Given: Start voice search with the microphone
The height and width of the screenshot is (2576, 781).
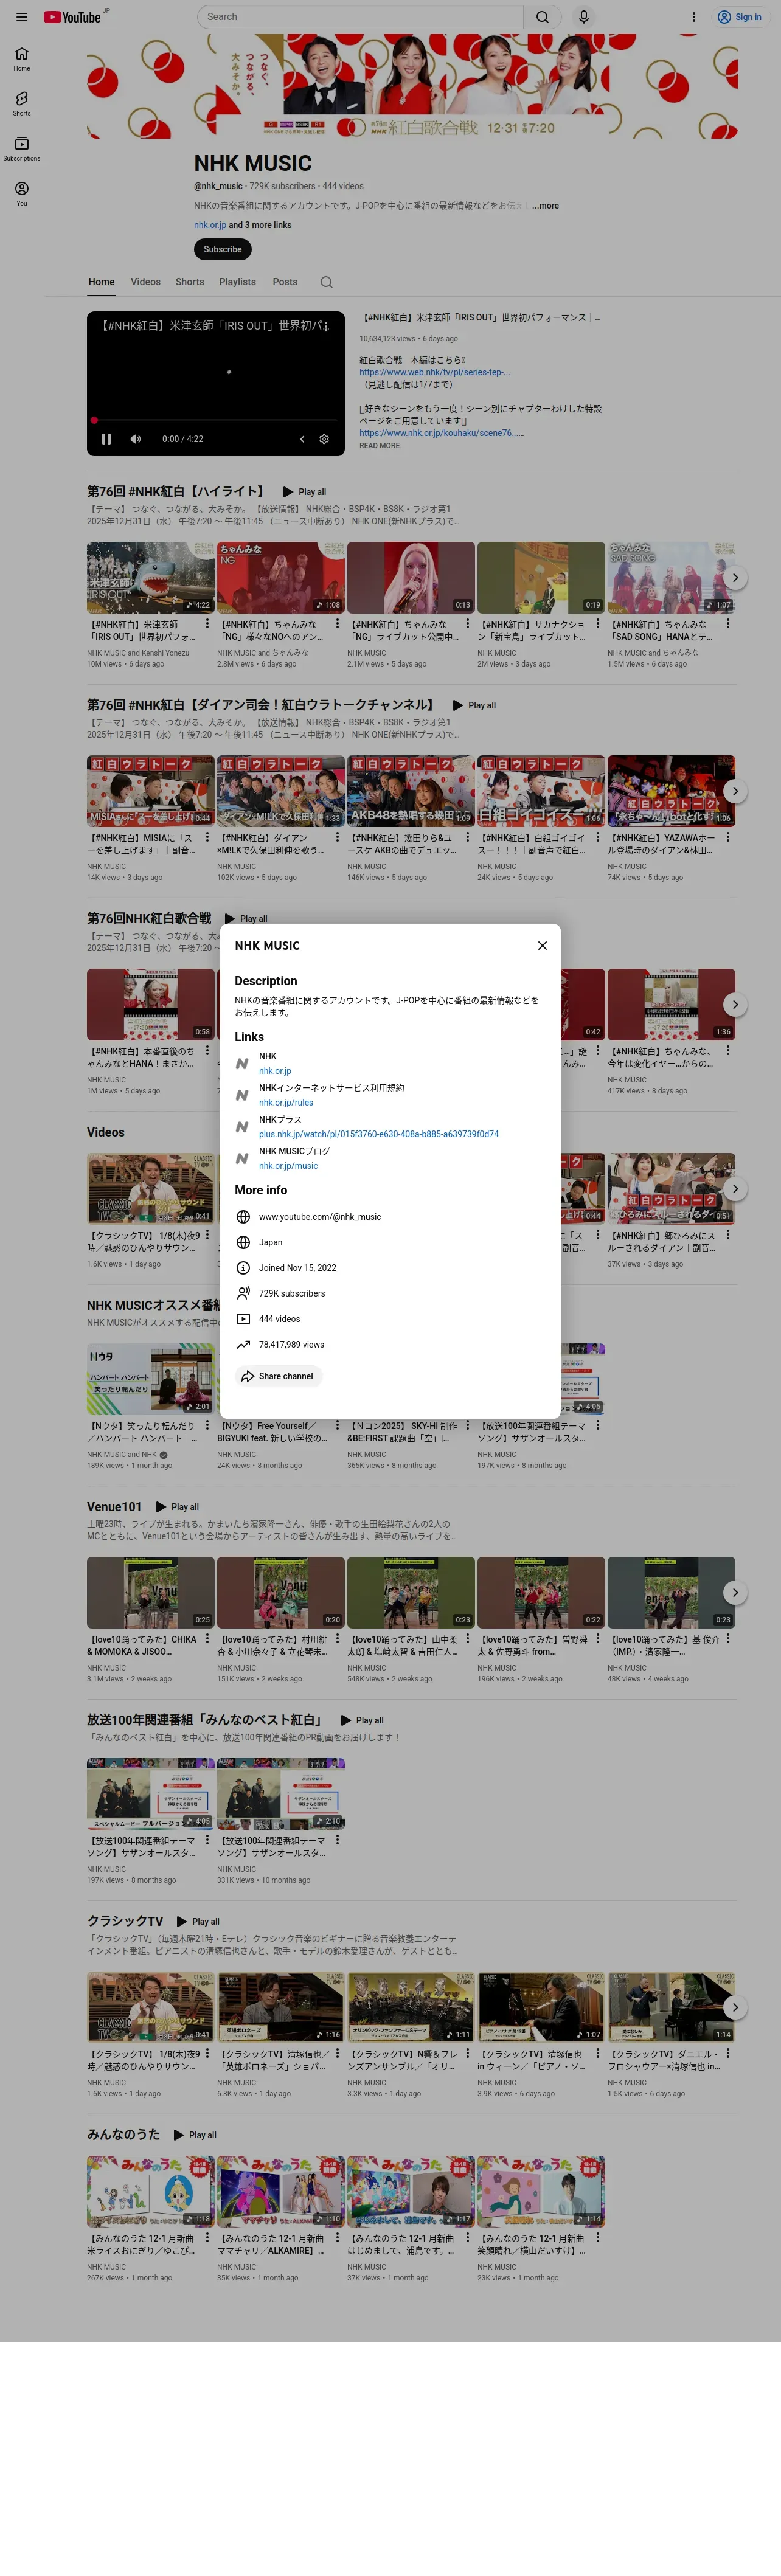Looking at the screenshot, I should (583, 17).
